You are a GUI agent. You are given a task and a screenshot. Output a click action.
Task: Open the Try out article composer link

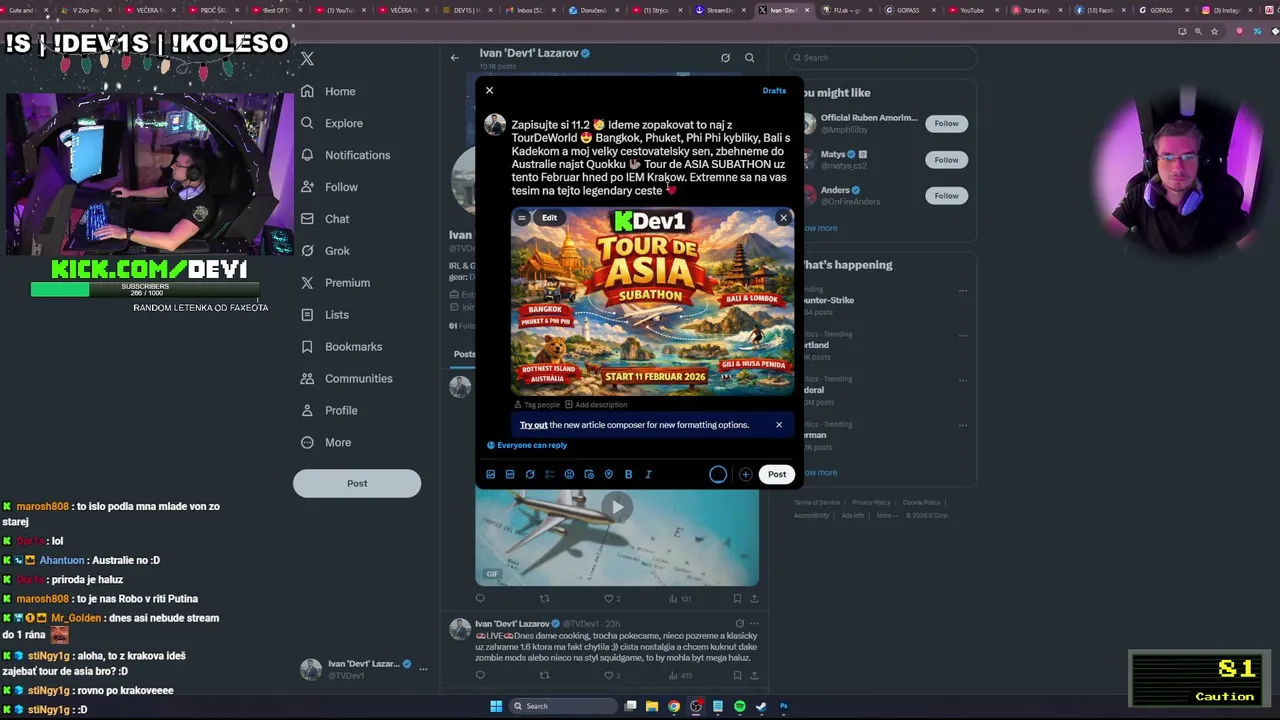[x=533, y=425]
